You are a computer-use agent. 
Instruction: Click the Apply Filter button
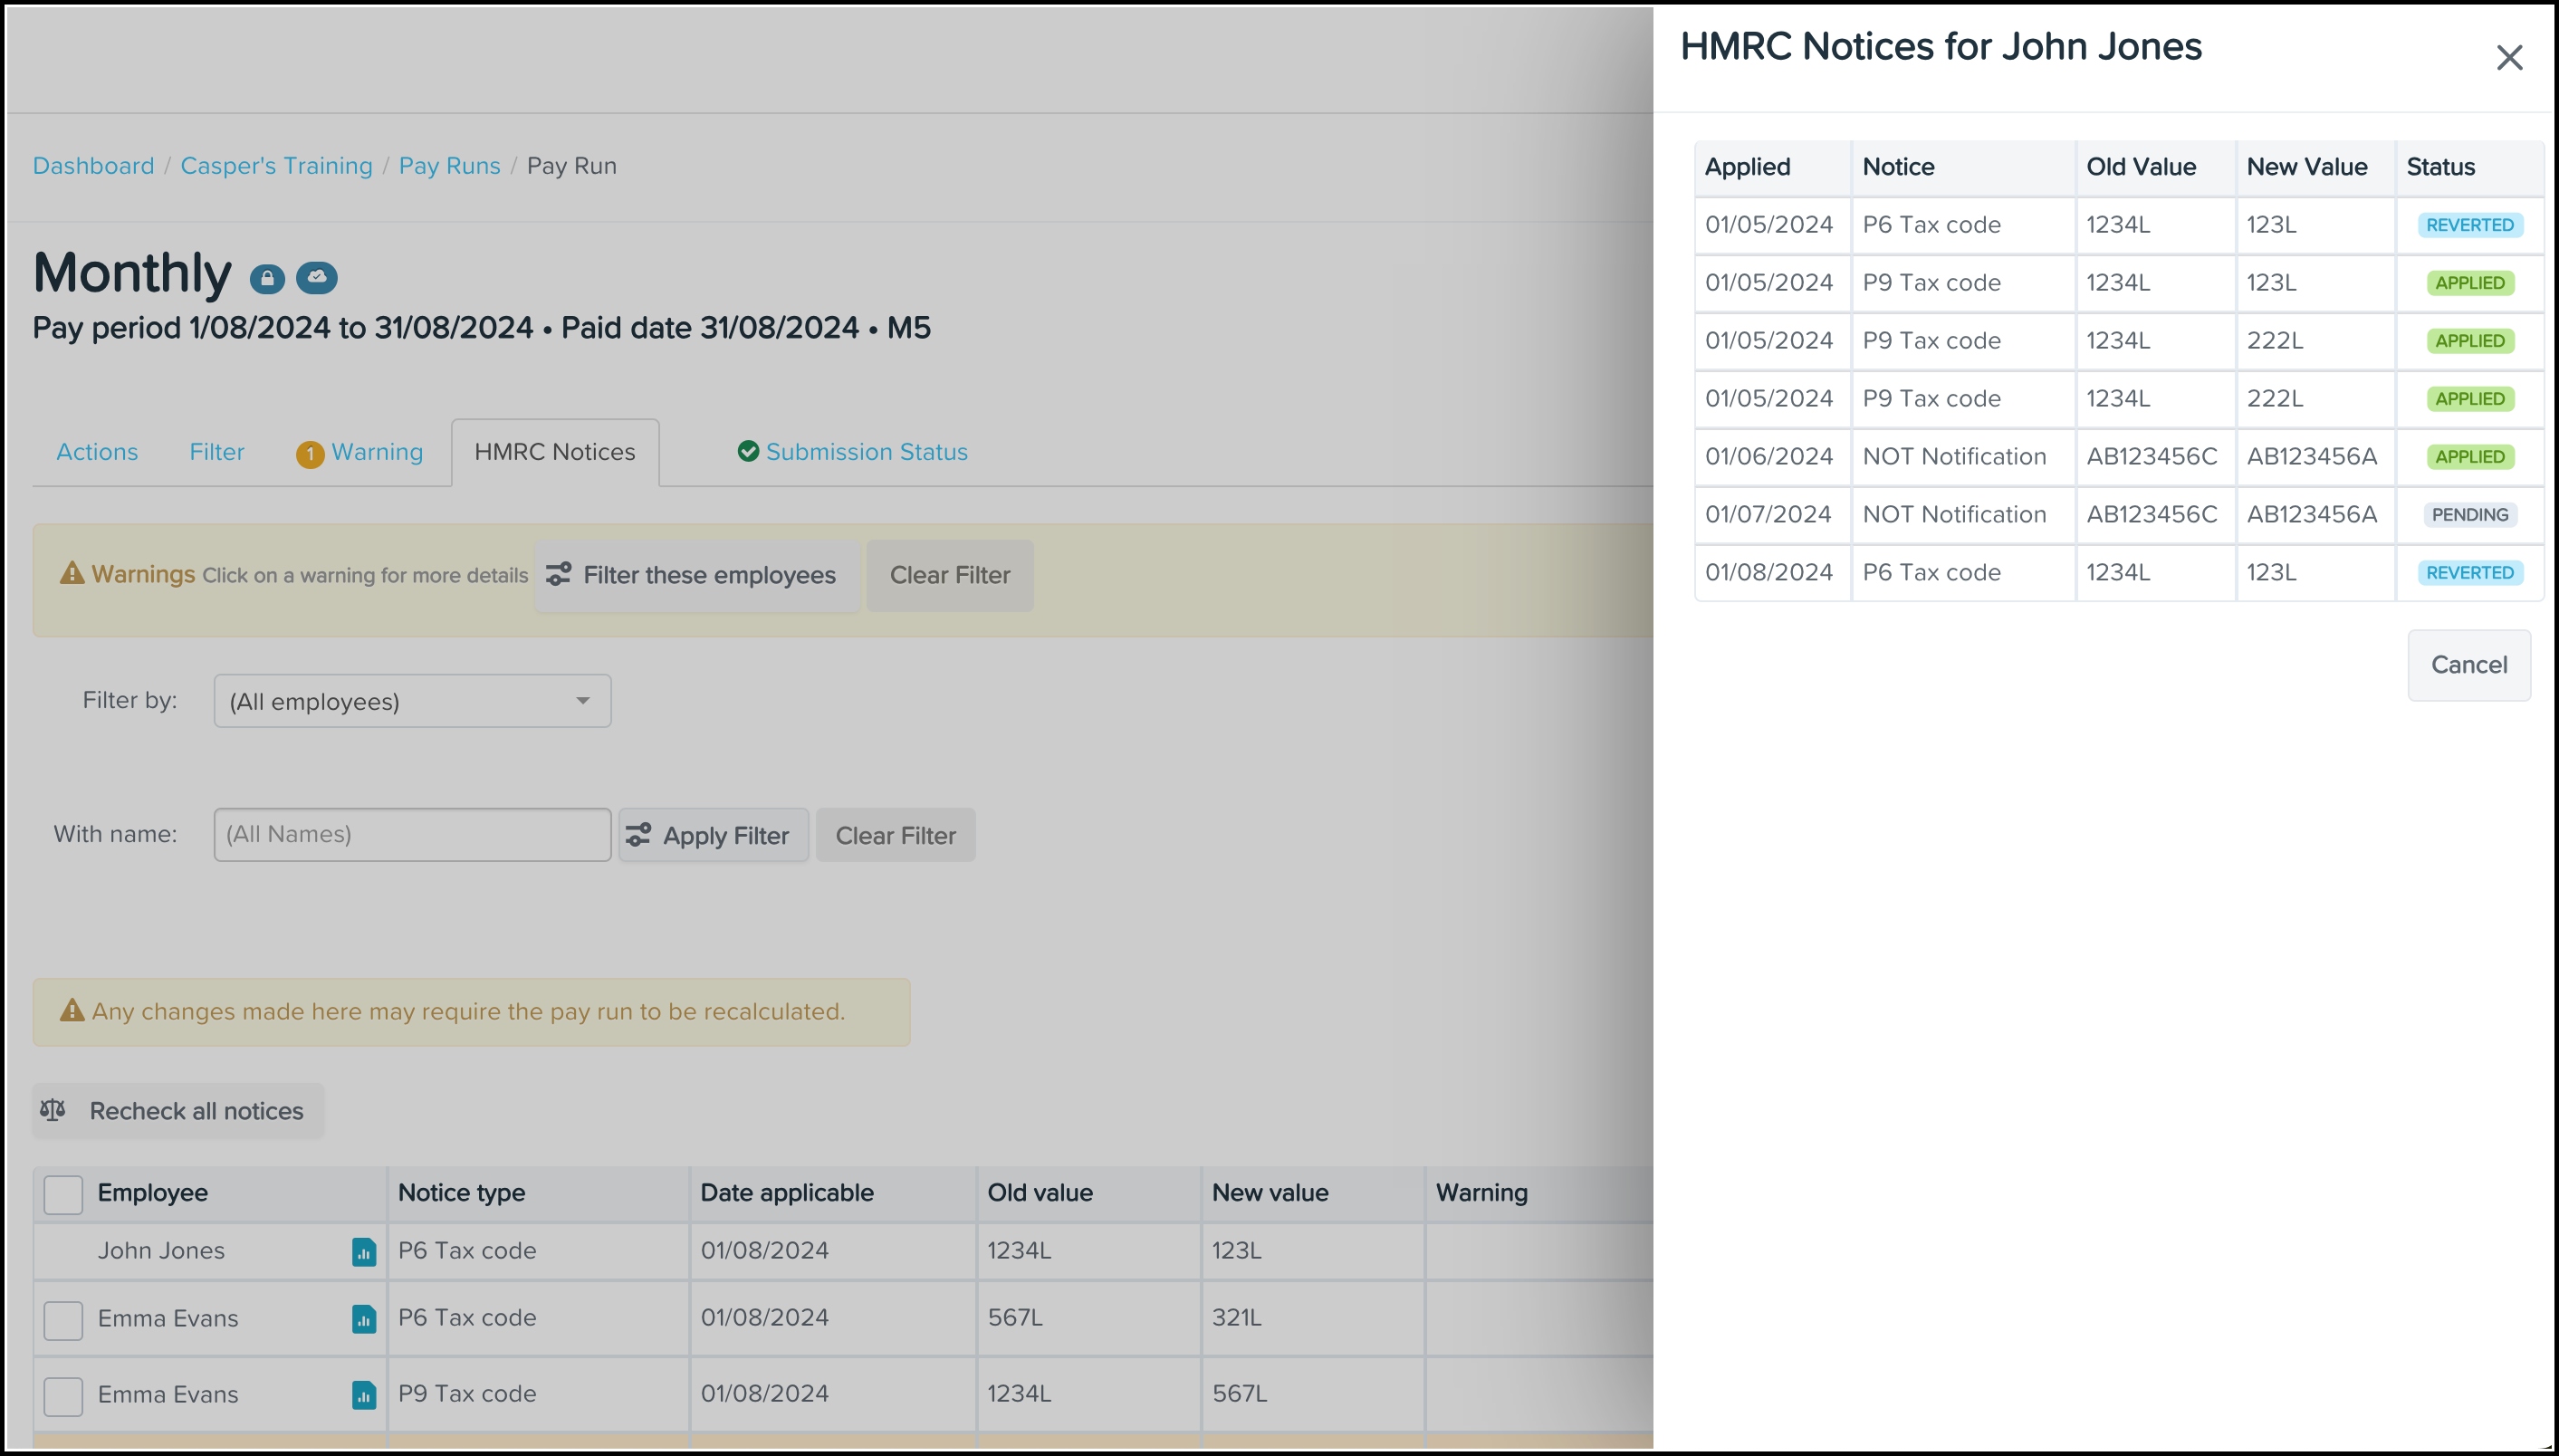[713, 835]
